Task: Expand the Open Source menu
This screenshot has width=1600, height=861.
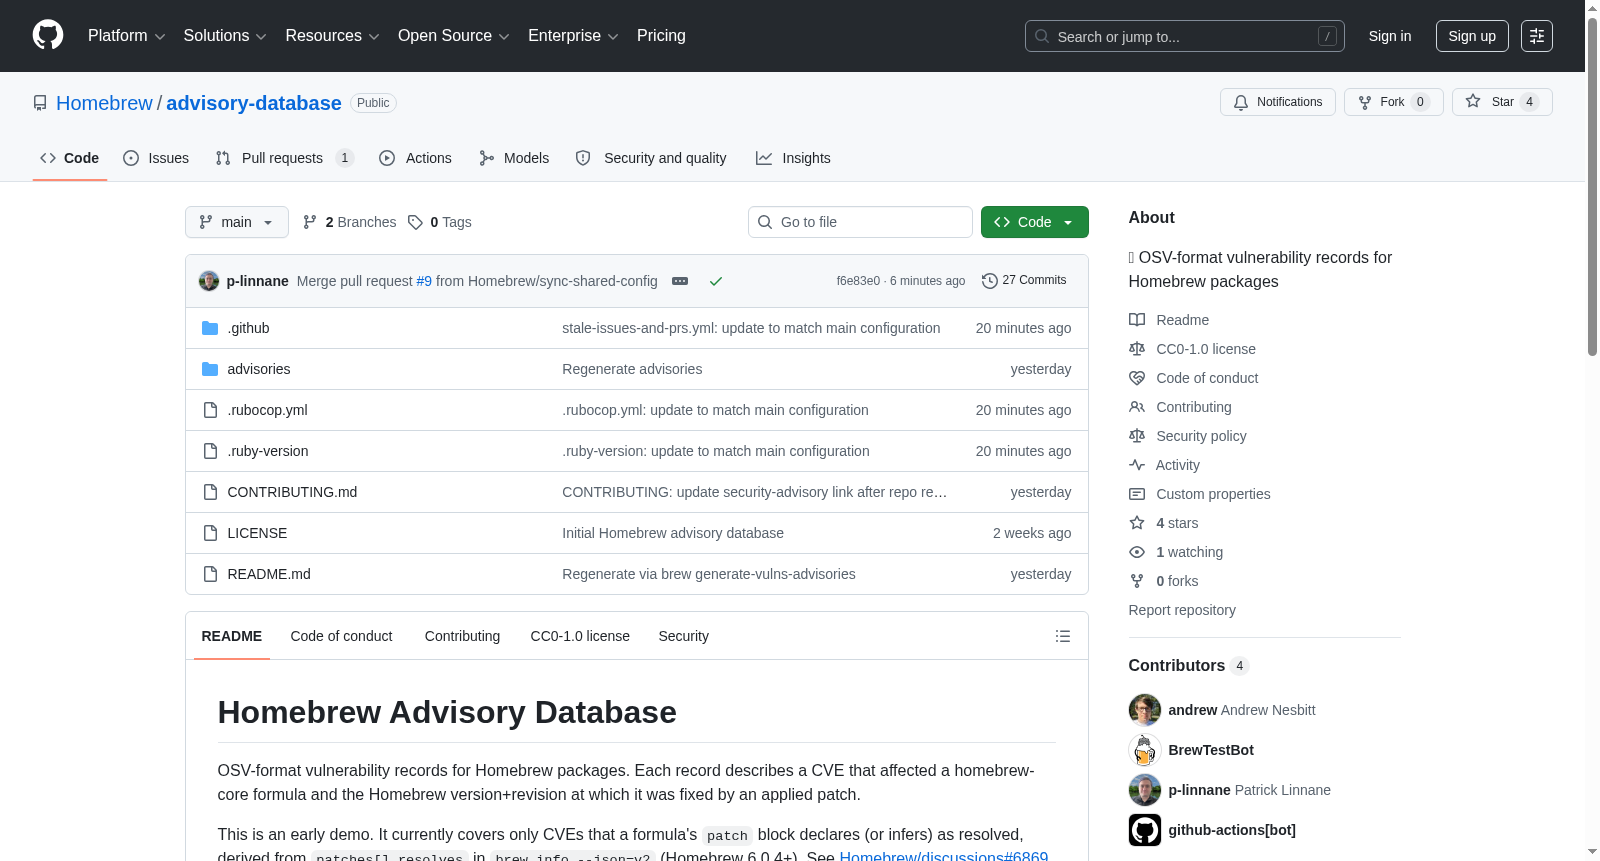Action: point(454,36)
